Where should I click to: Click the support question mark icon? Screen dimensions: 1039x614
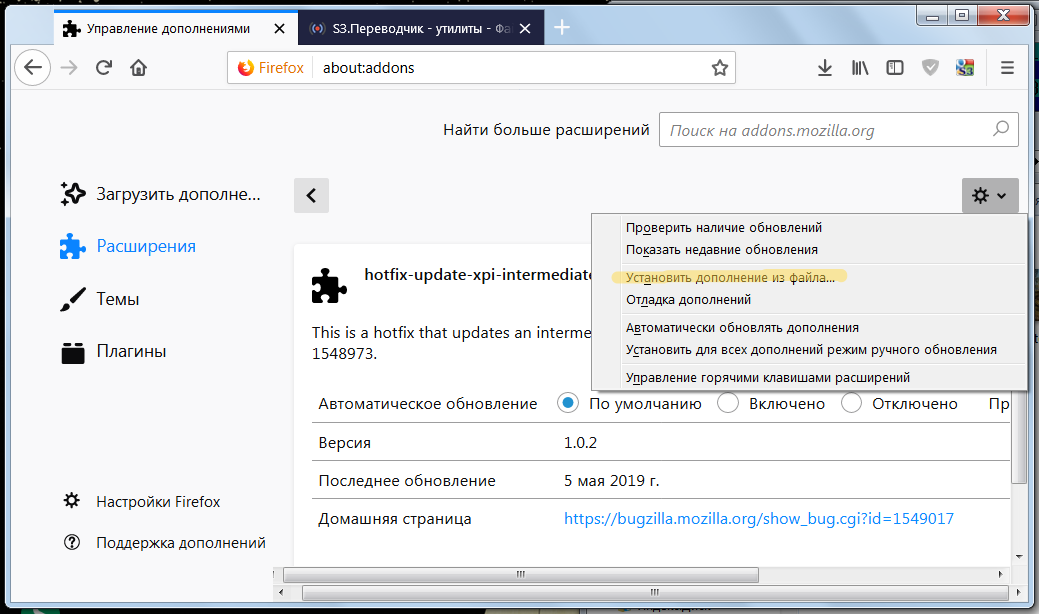click(72, 542)
